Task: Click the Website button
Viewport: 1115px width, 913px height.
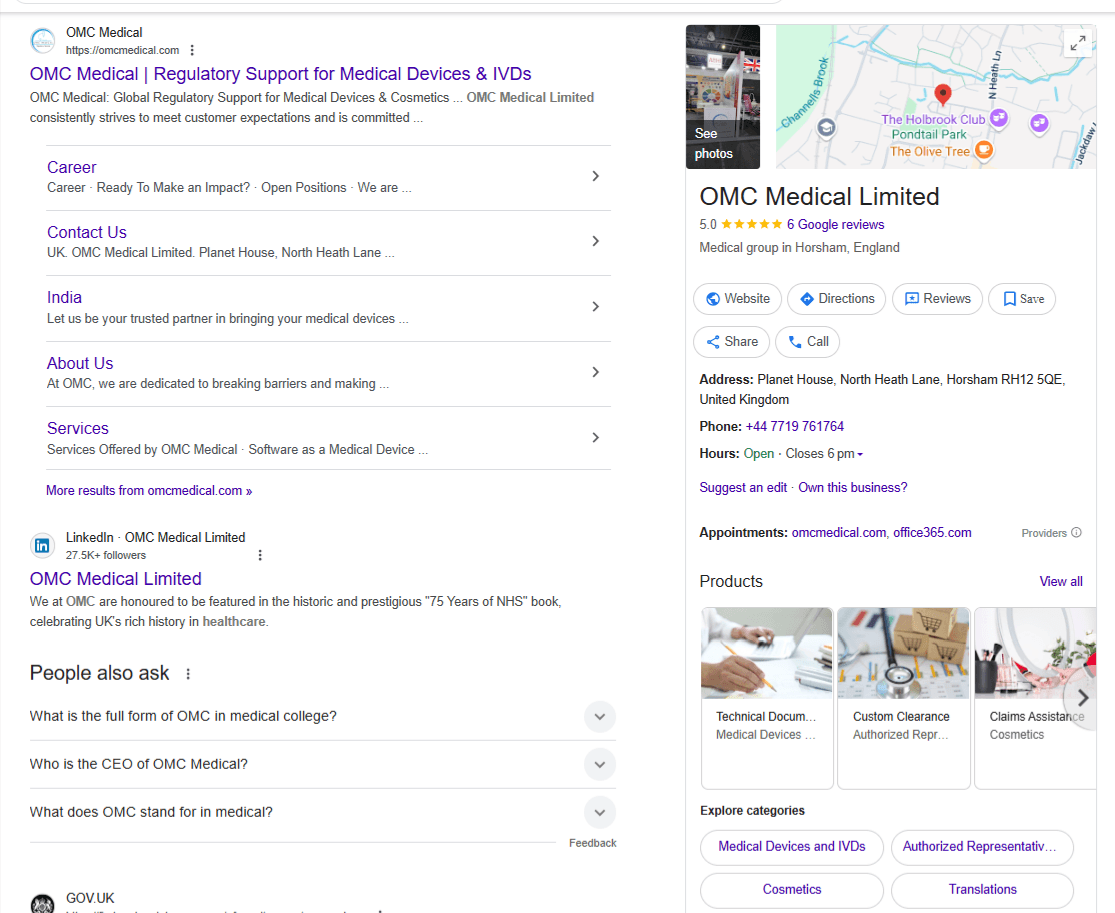Action: [x=737, y=299]
